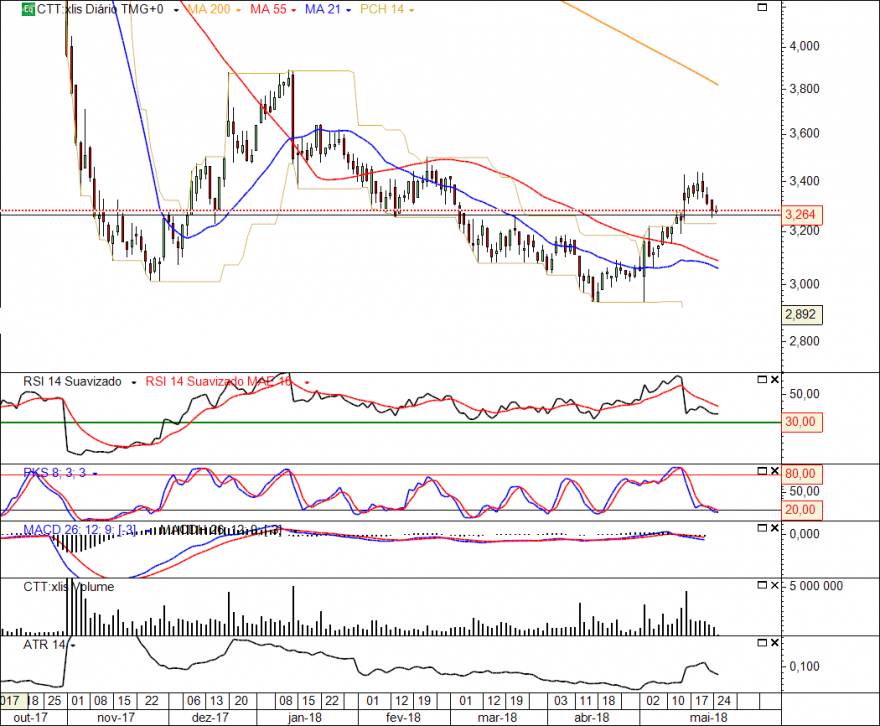Open the MA 200 indicator dropdown arrow
This screenshot has height=726, width=880.
[239, 10]
